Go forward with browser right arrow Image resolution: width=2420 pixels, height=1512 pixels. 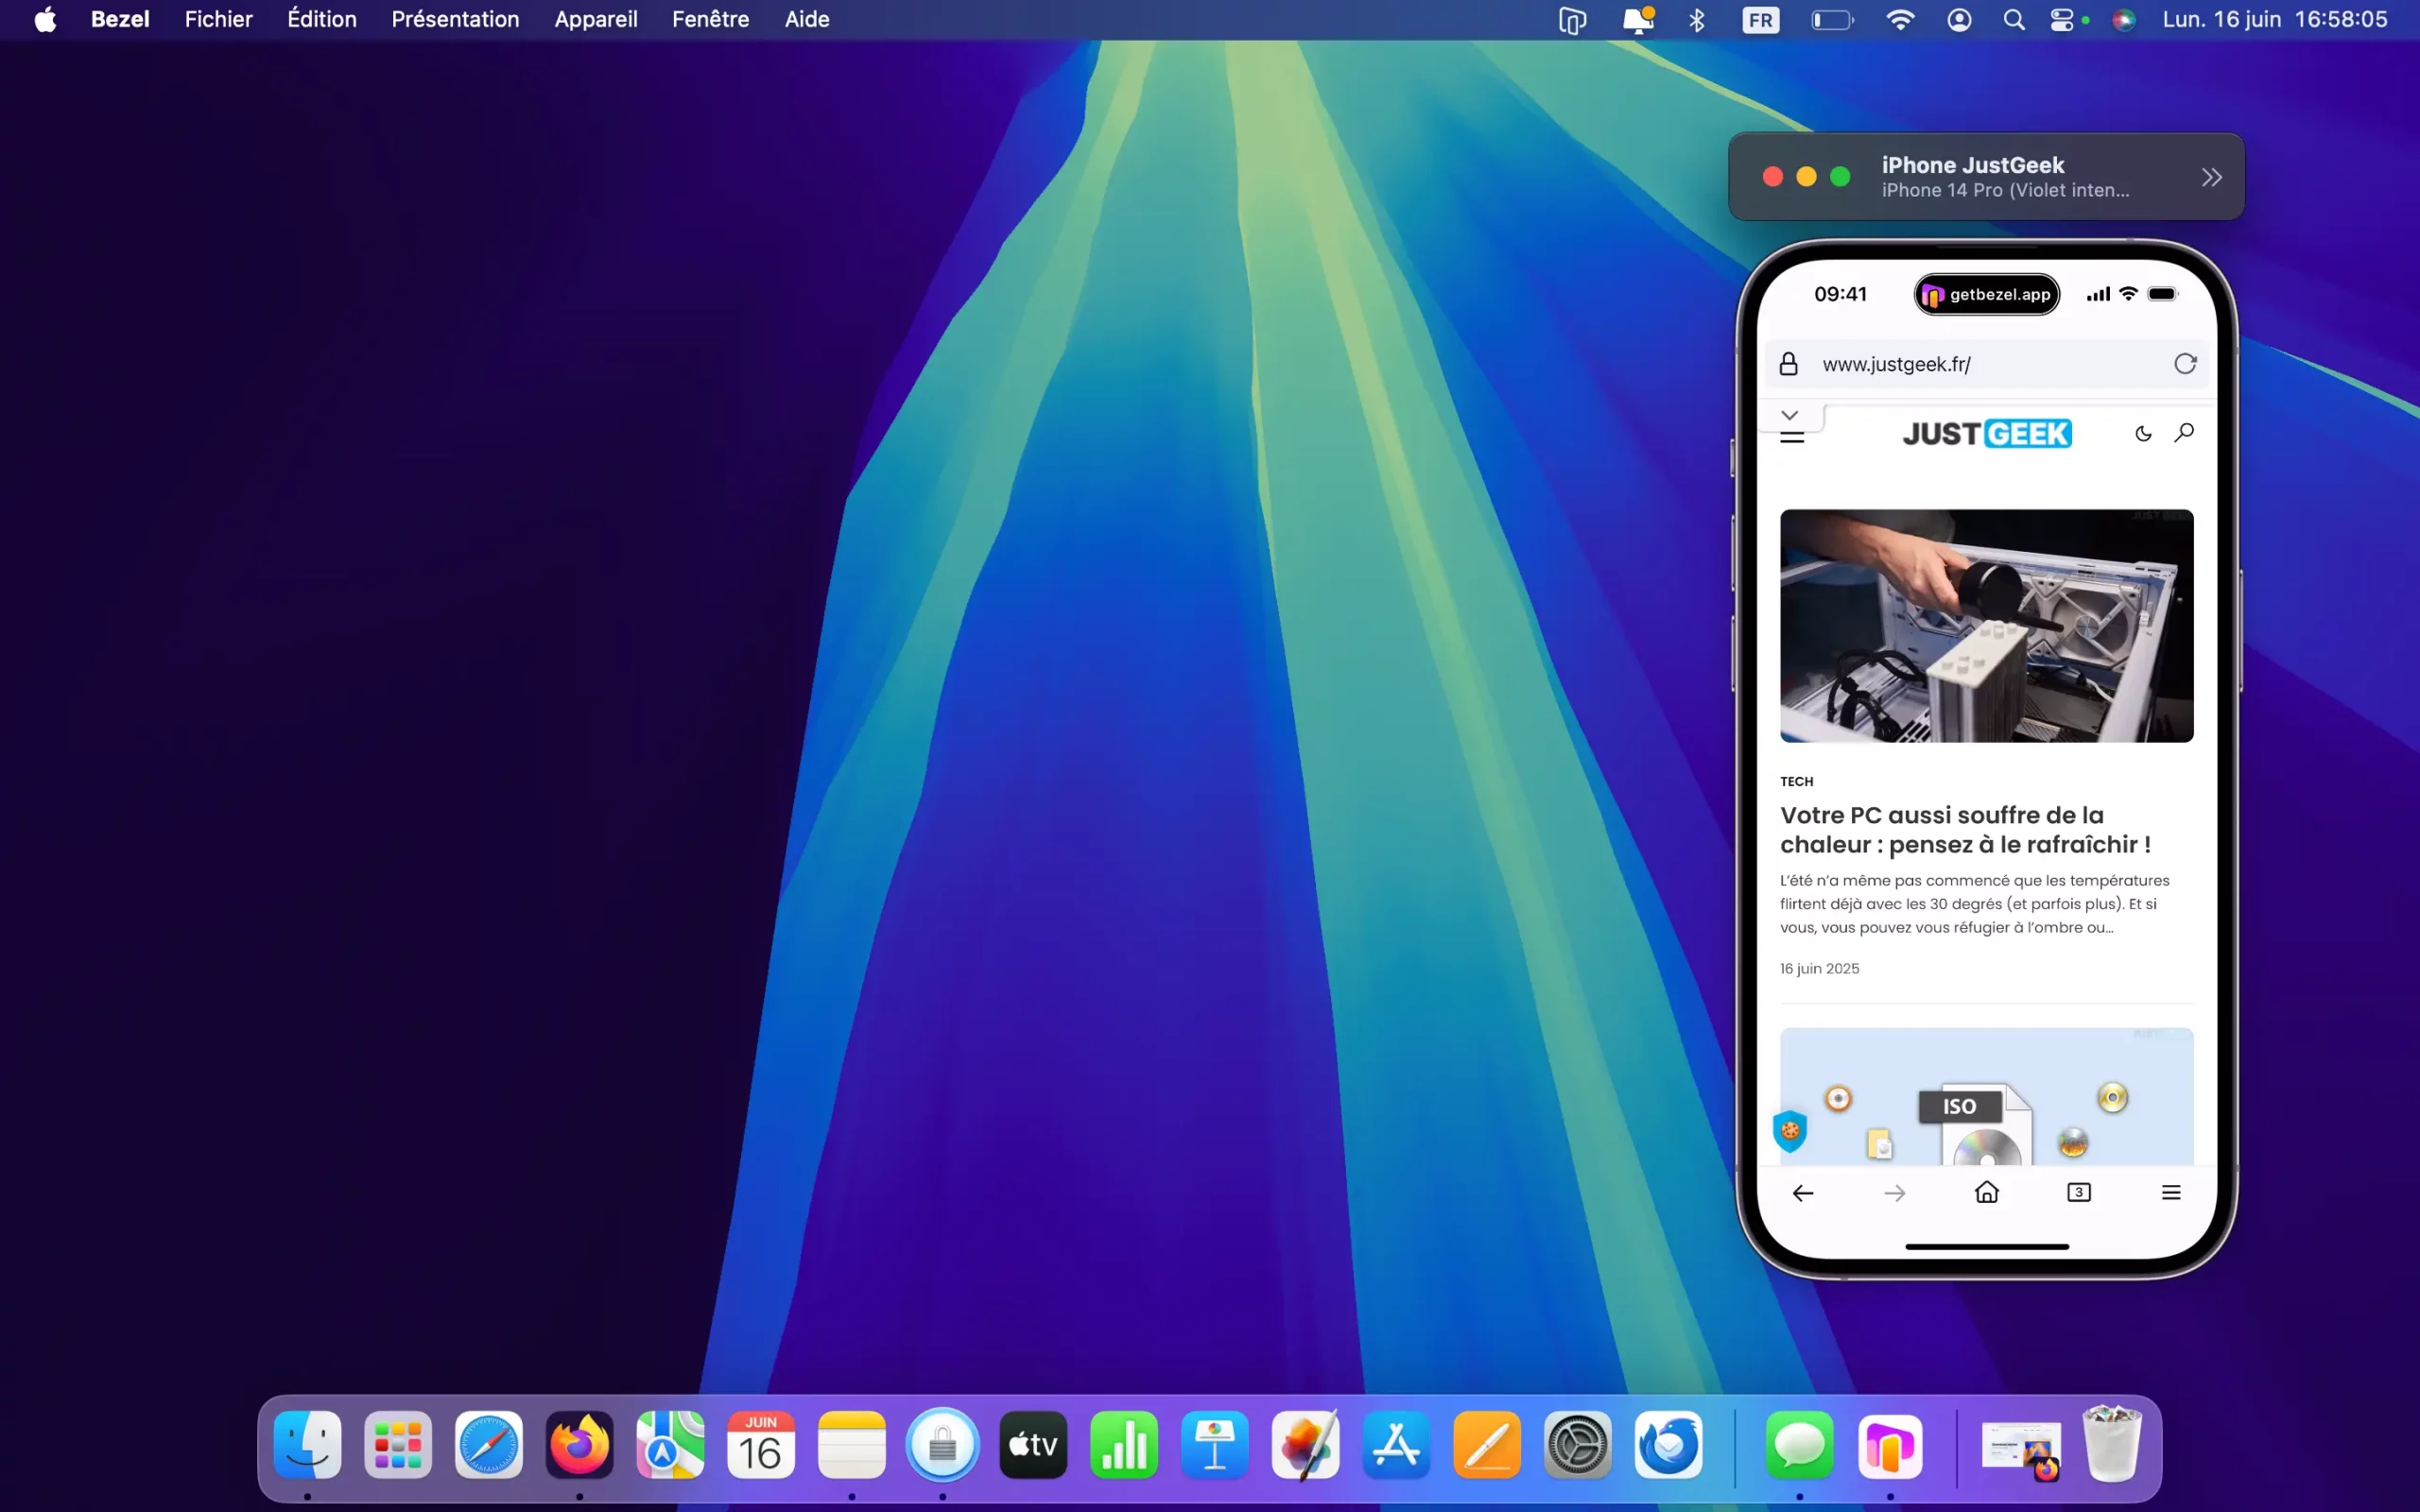point(1895,1193)
